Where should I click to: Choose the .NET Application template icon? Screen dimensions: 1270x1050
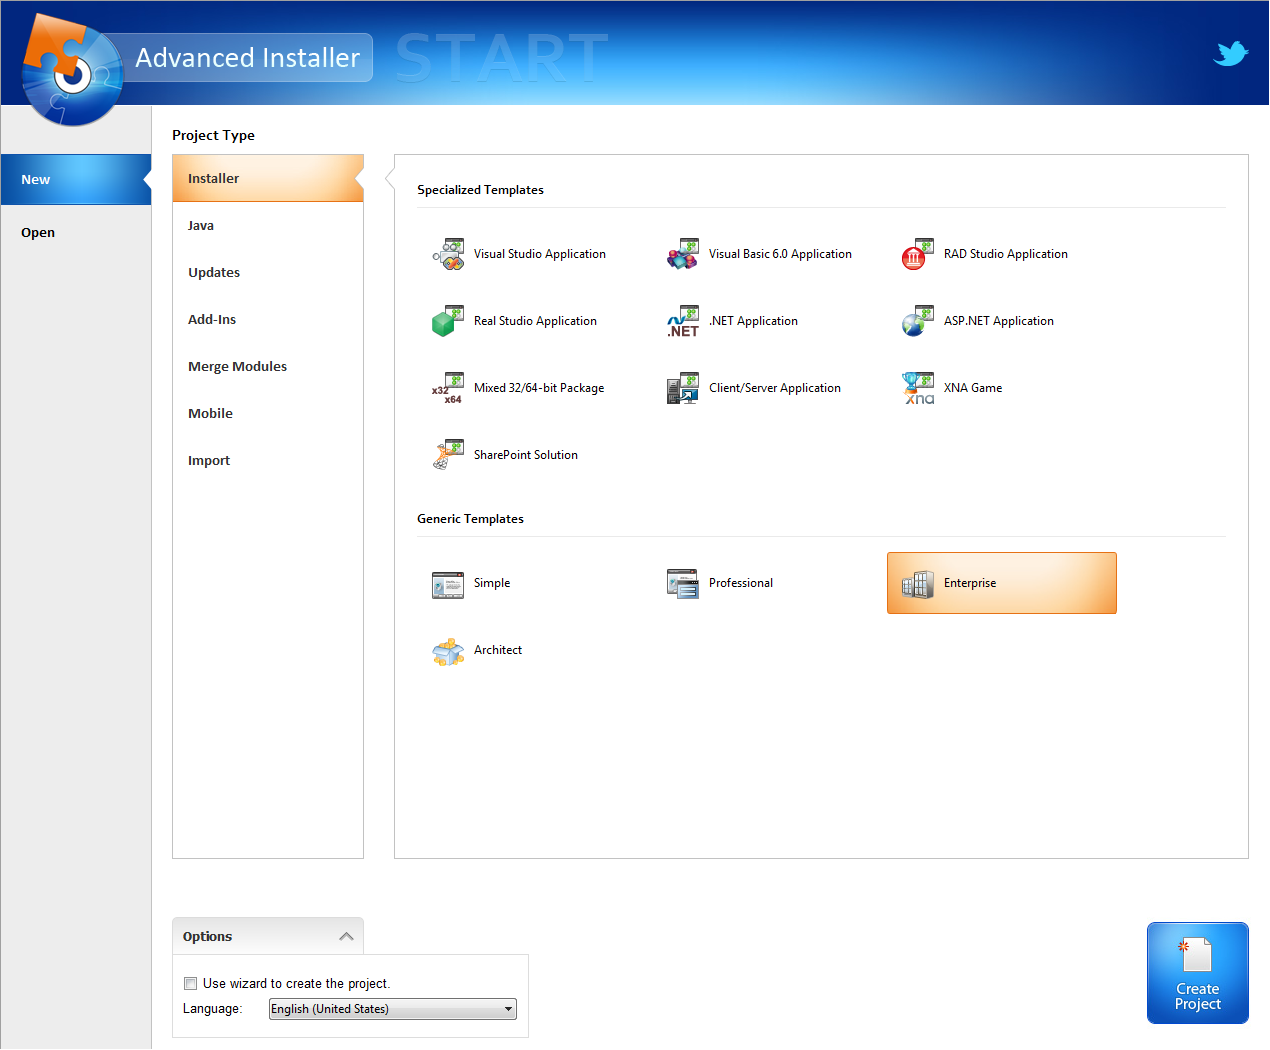coord(683,322)
